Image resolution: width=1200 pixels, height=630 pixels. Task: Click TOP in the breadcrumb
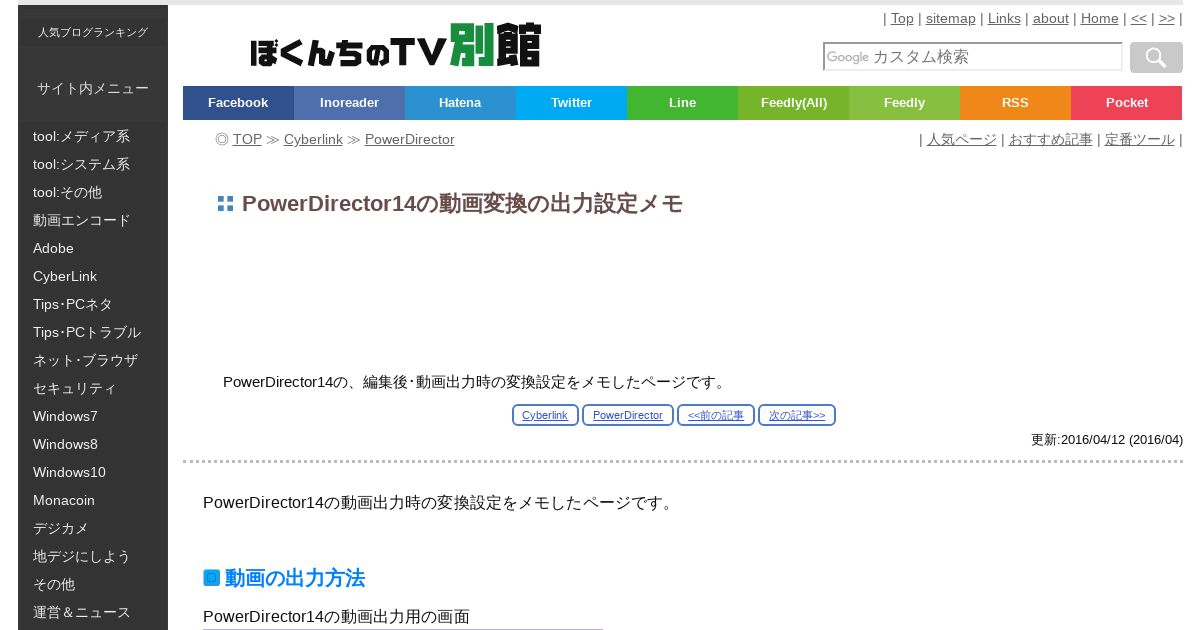pyautogui.click(x=247, y=139)
